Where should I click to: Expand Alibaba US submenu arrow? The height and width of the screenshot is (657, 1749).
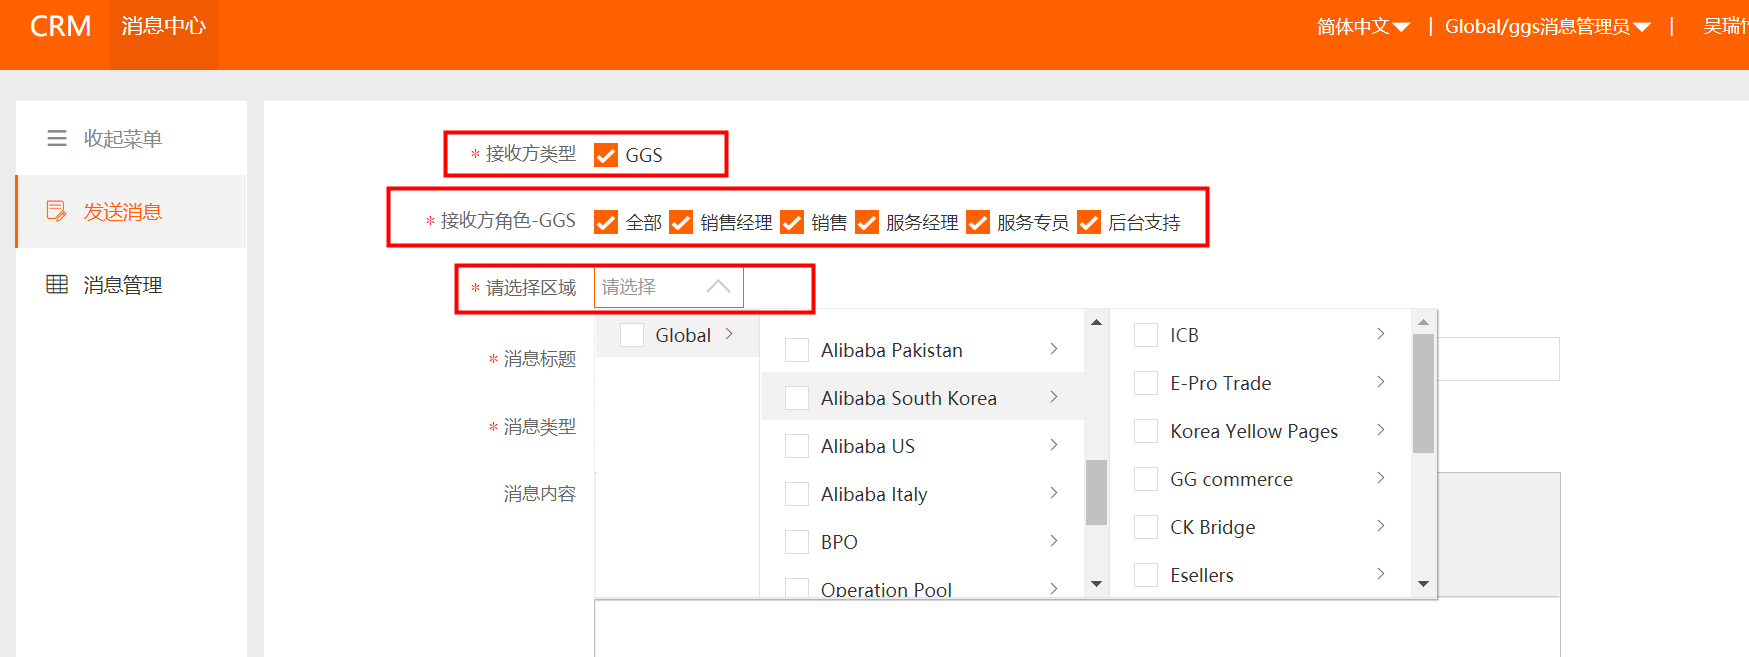(1054, 445)
